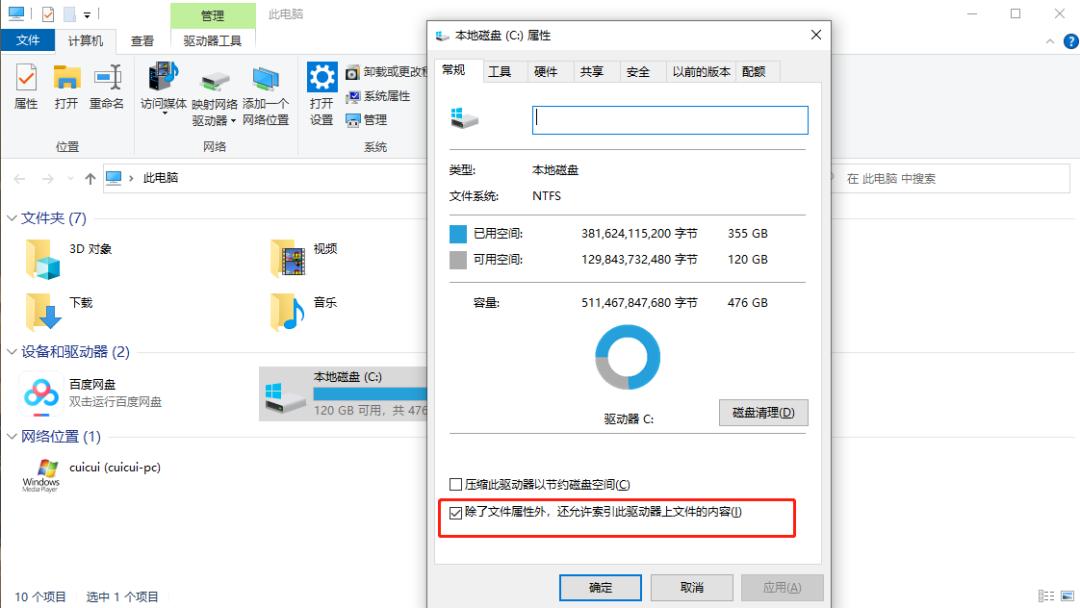The image size is (1080, 608).
Task: Switch to the 安全 tab
Action: (x=638, y=72)
